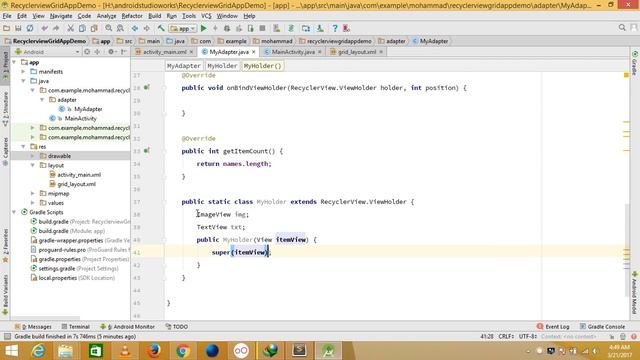This screenshot has height=360, width=640.
Task: Click the Find magnifier icon
Action: coord(109,28)
